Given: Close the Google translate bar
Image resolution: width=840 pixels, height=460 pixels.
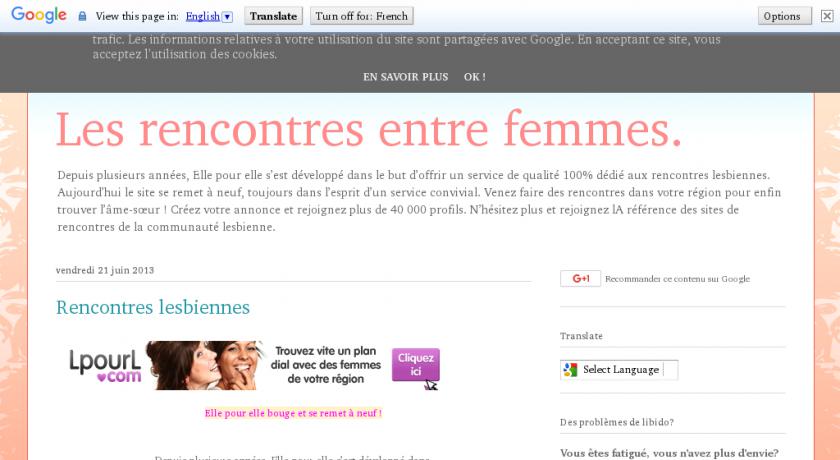Looking at the screenshot, I should [827, 16].
